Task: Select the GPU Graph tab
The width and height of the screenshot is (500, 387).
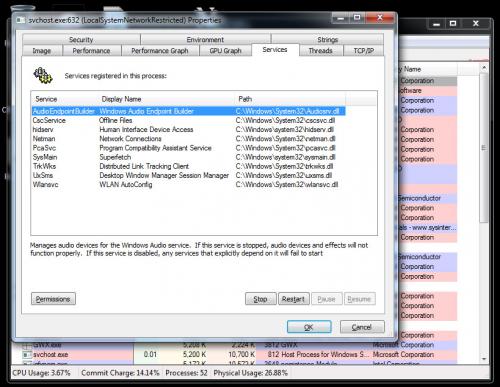Action: [226, 51]
